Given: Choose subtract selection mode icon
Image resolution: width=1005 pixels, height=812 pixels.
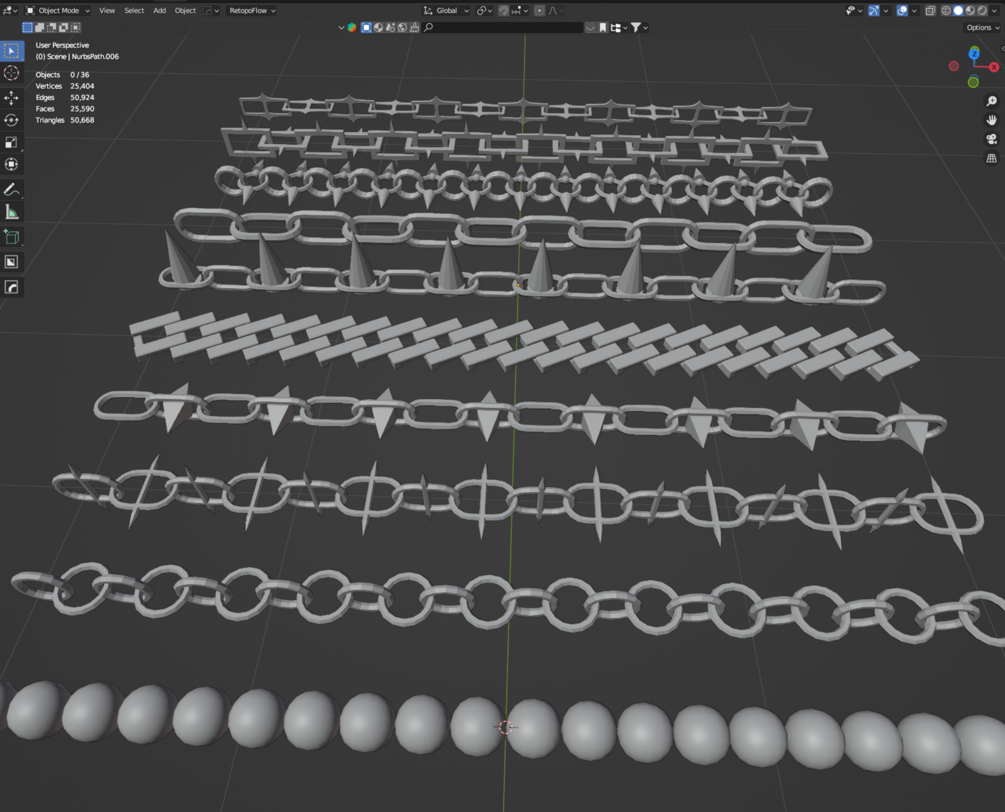Looking at the screenshot, I should 52,28.
